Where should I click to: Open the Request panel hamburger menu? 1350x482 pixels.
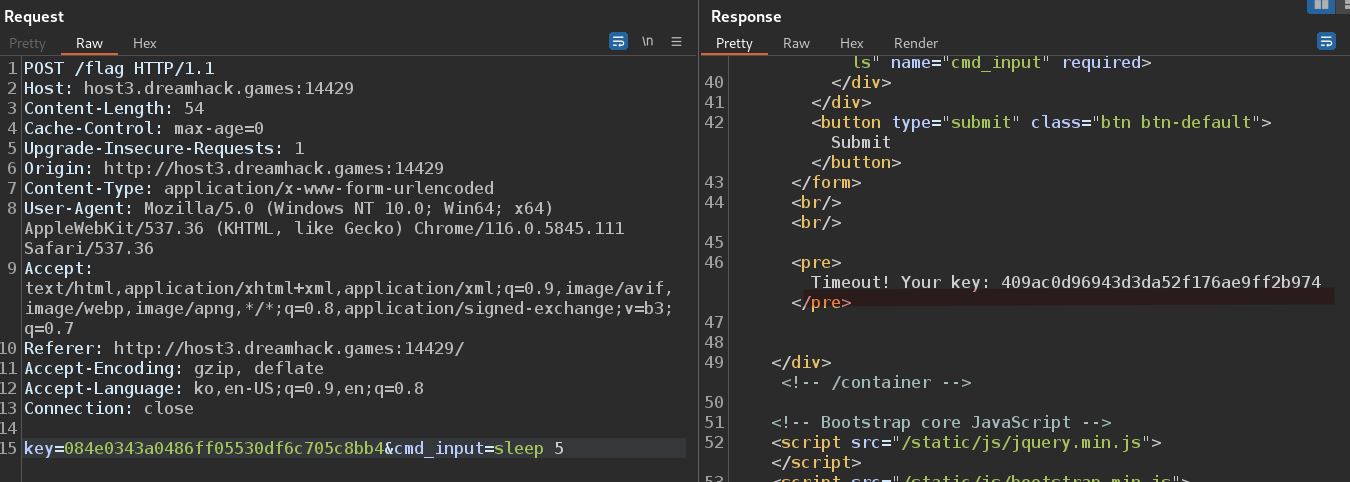click(676, 42)
